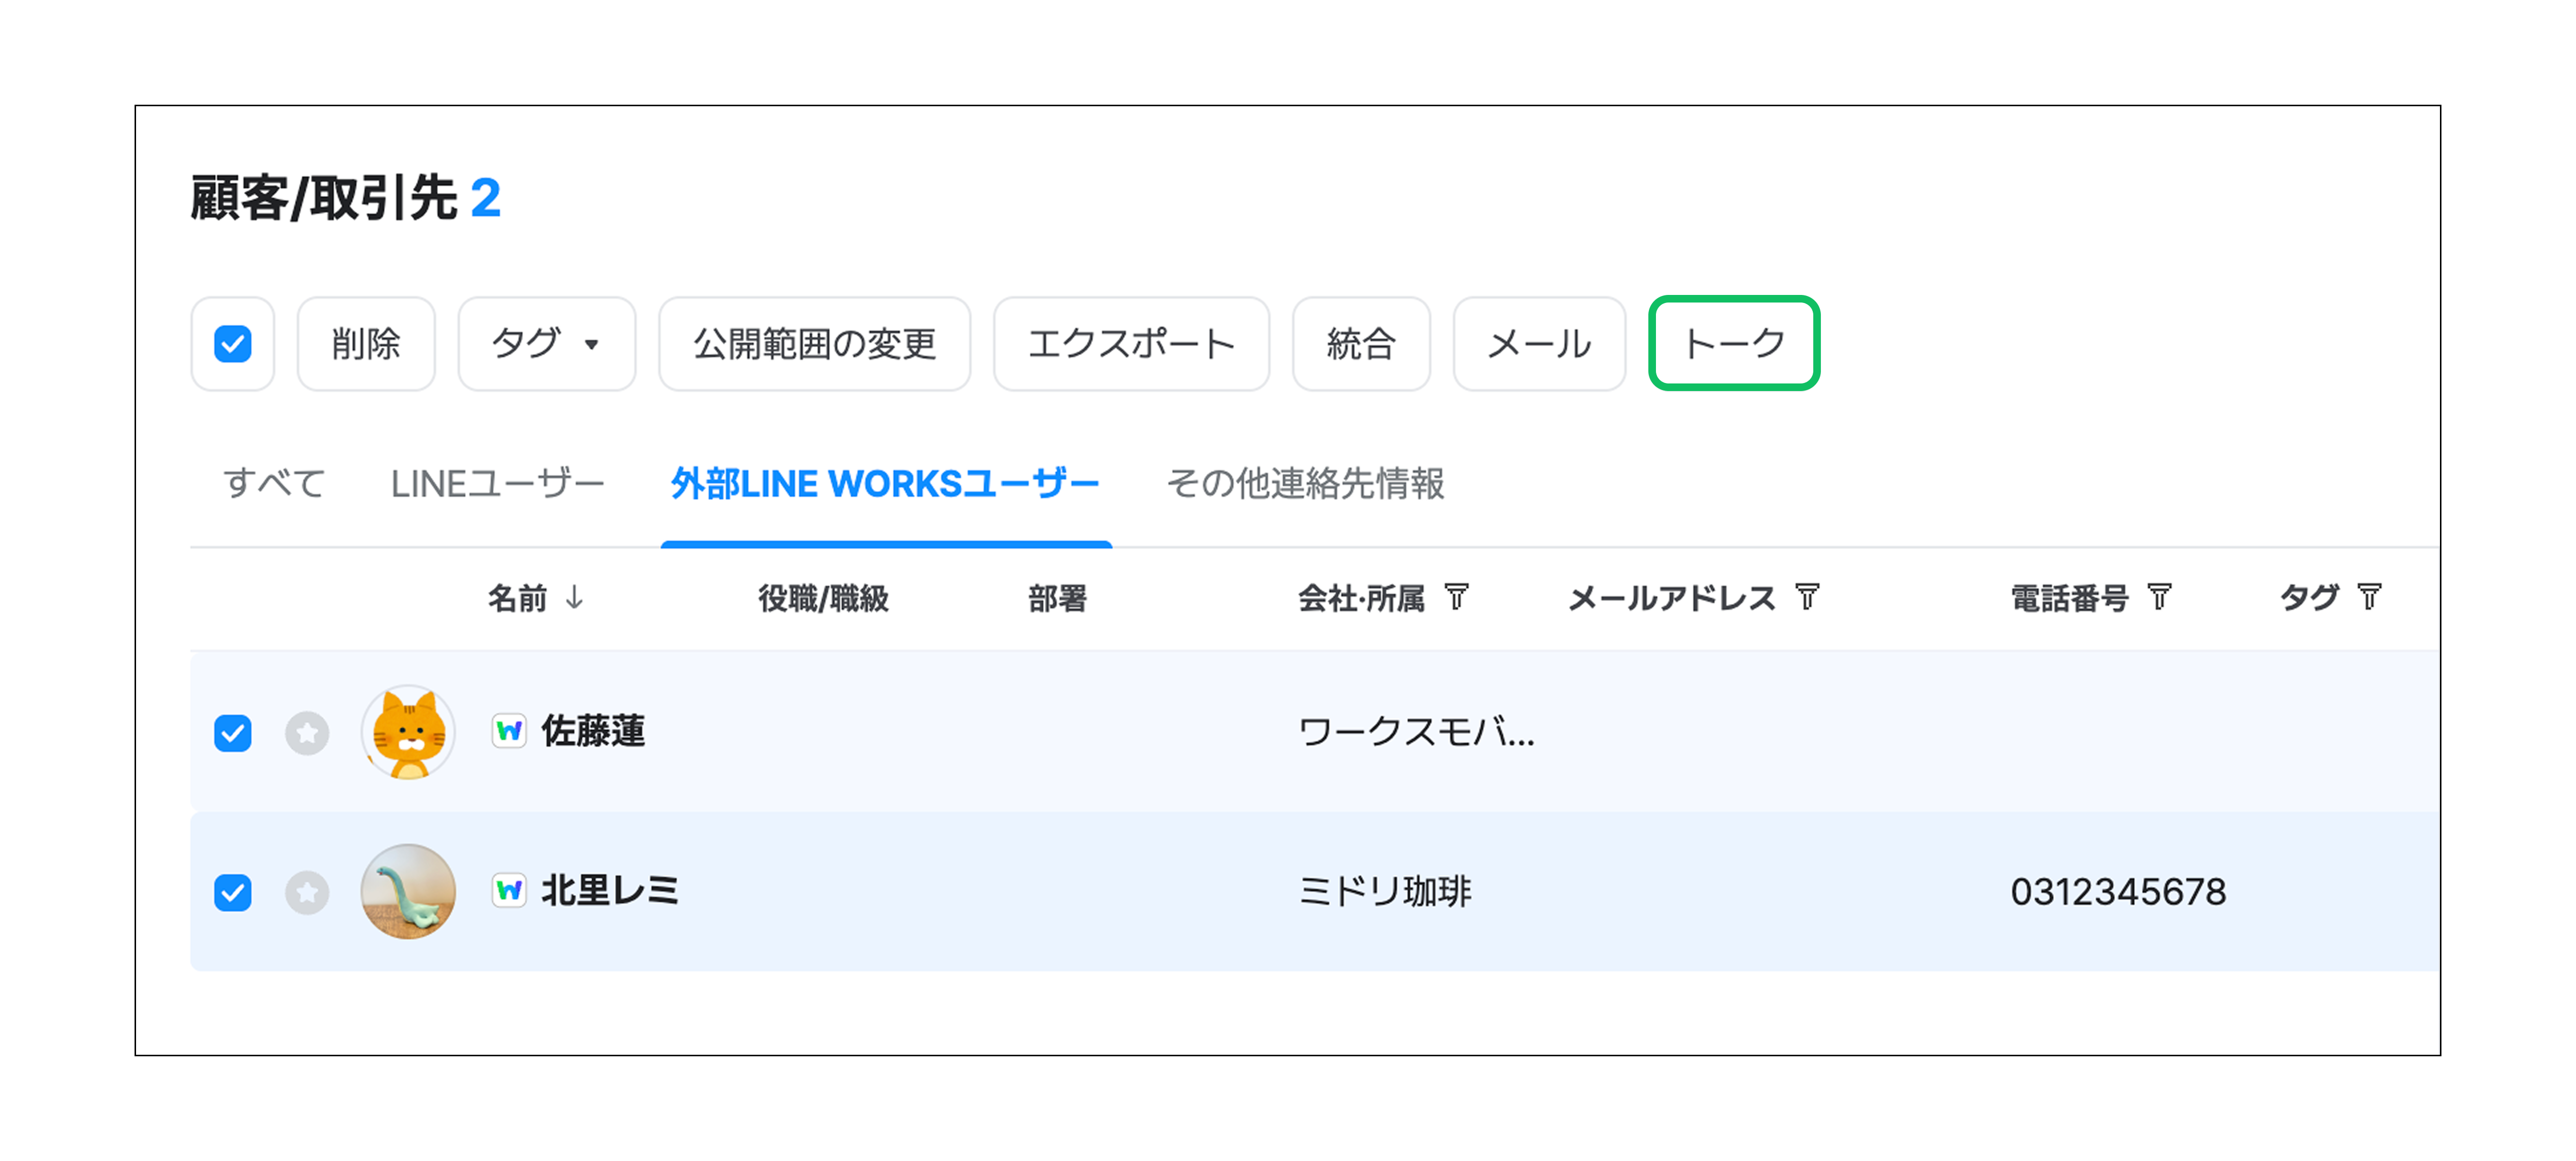
Task: Click the favorite star for 佐藤蓮
Action: 307,733
